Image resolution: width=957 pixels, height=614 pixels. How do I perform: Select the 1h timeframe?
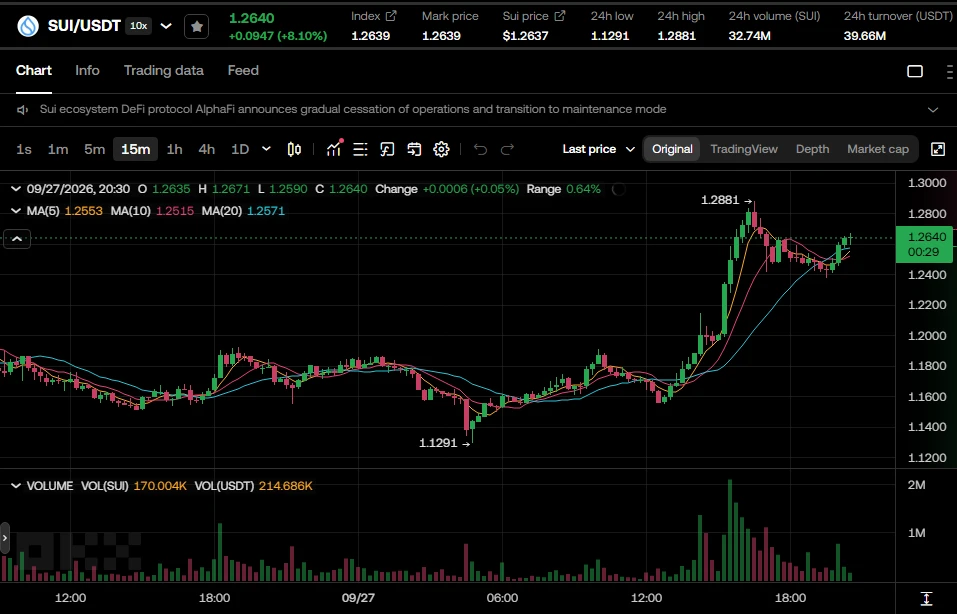175,149
